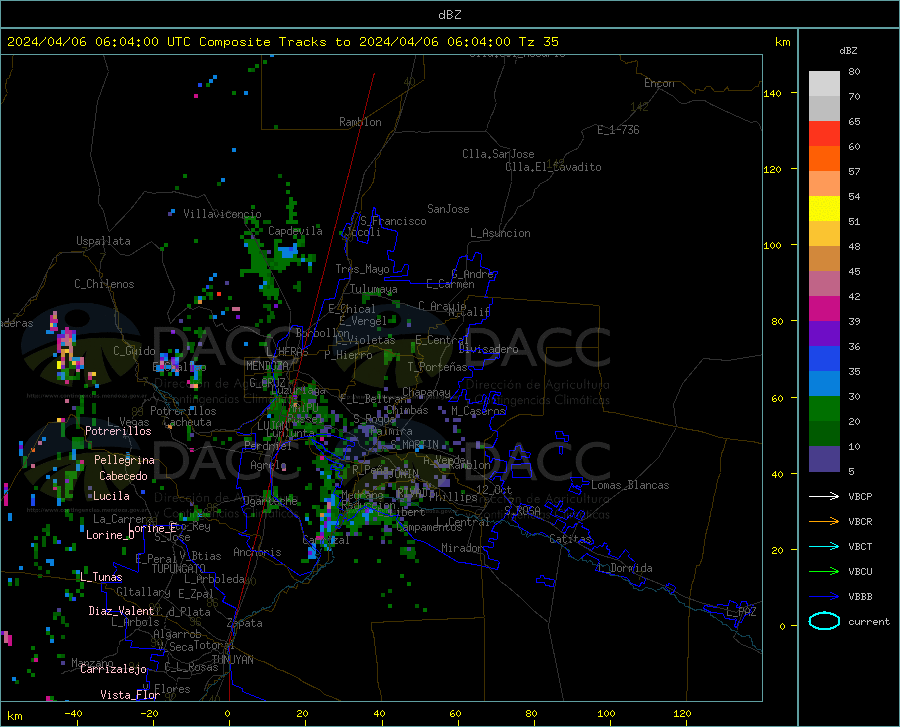The width and height of the screenshot is (900, 727).
Task: Click the 12_Oct map label
Action: (x=494, y=490)
